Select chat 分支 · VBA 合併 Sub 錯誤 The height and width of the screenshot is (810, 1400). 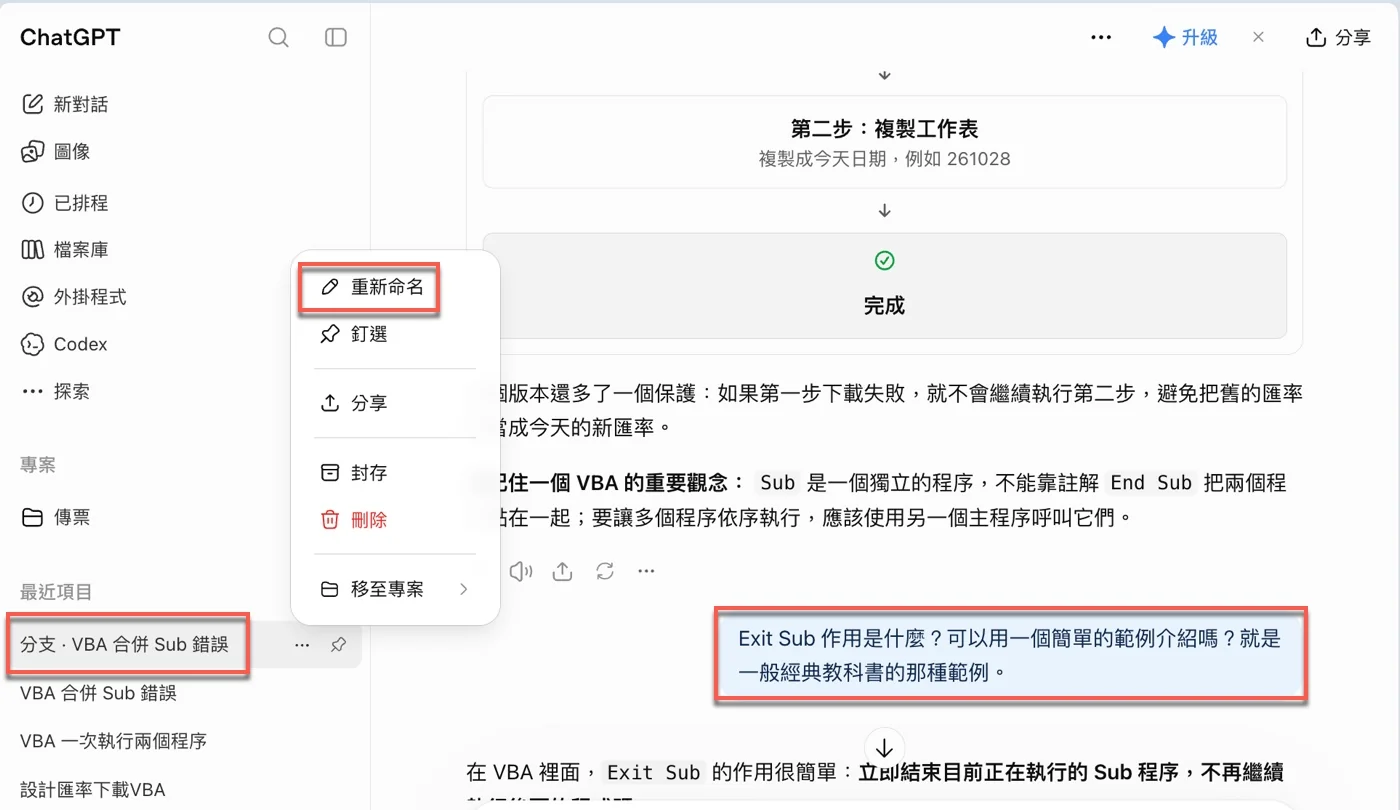tap(125, 645)
